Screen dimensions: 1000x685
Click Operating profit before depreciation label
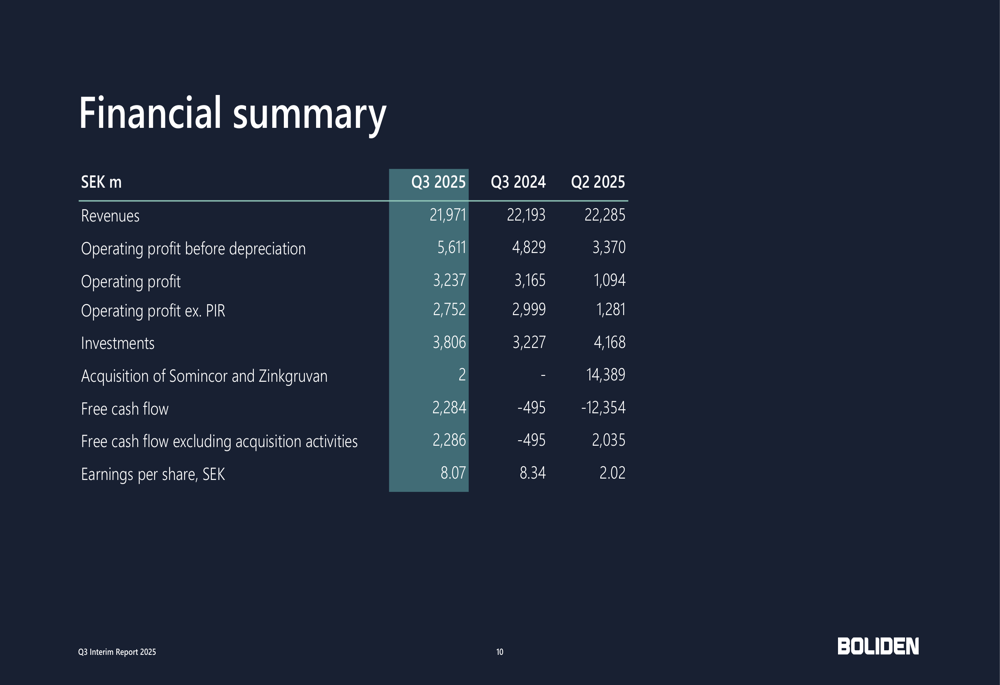pyautogui.click(x=193, y=249)
